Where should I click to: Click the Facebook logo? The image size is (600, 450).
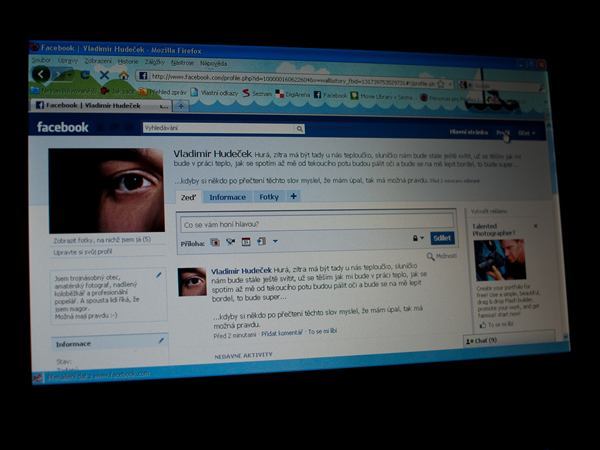point(62,127)
